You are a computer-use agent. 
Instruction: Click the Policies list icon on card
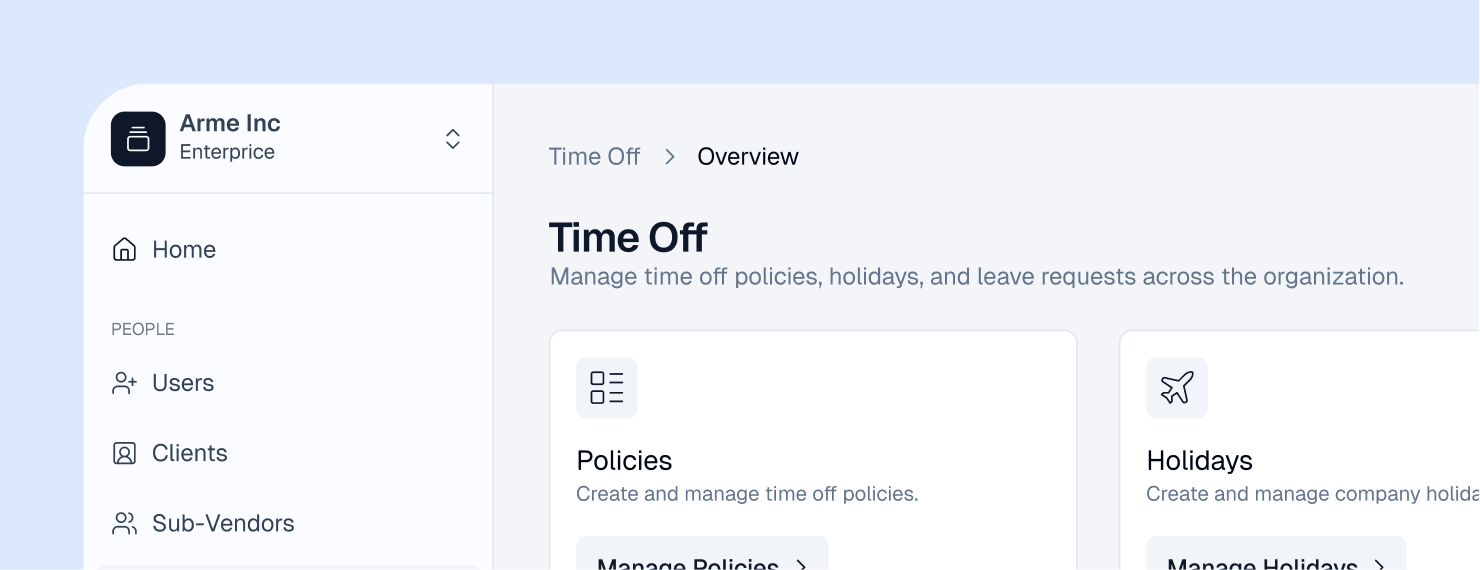point(606,387)
